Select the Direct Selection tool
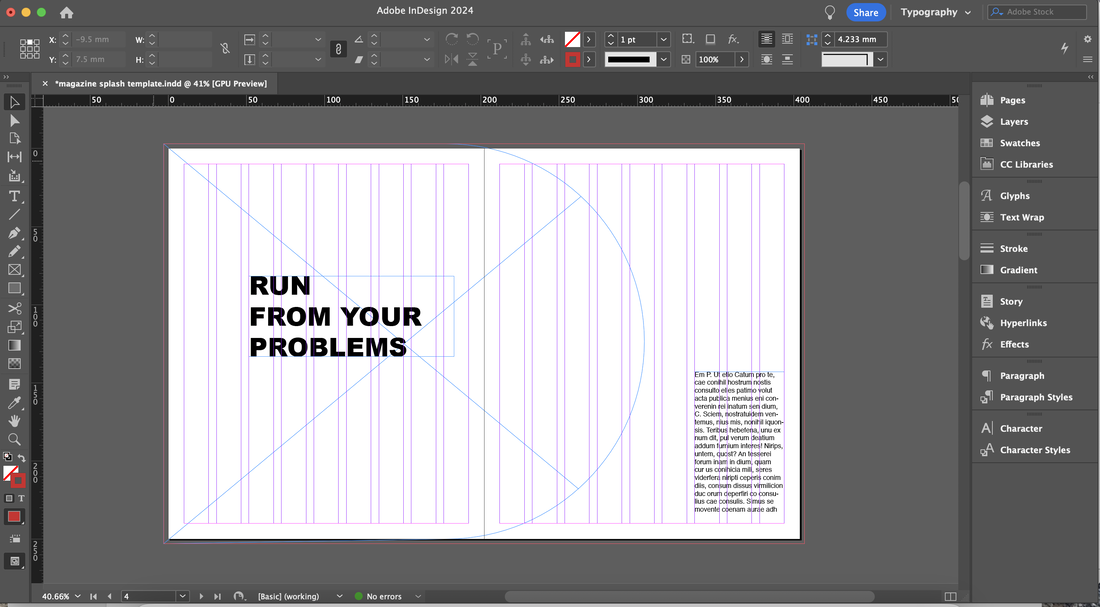The width and height of the screenshot is (1100, 607). point(14,121)
